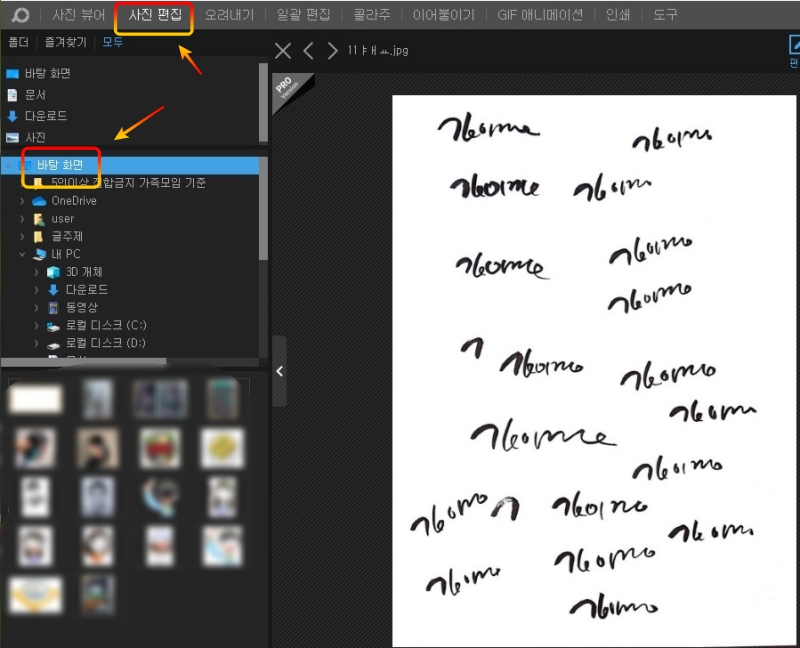Viewport: 800px width, 648px height.
Task: Select the 동영상 folder
Action: [x=81, y=307]
